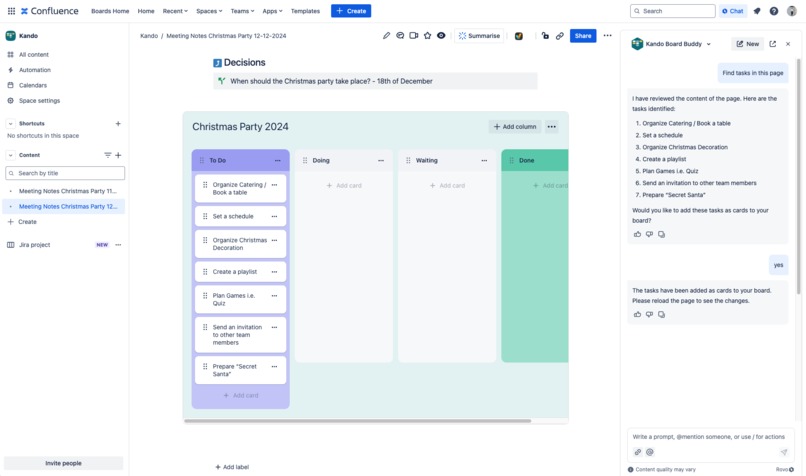Viewport: 806px width, 476px height.
Task: Open Create a playlist card menu
Action: tap(274, 272)
